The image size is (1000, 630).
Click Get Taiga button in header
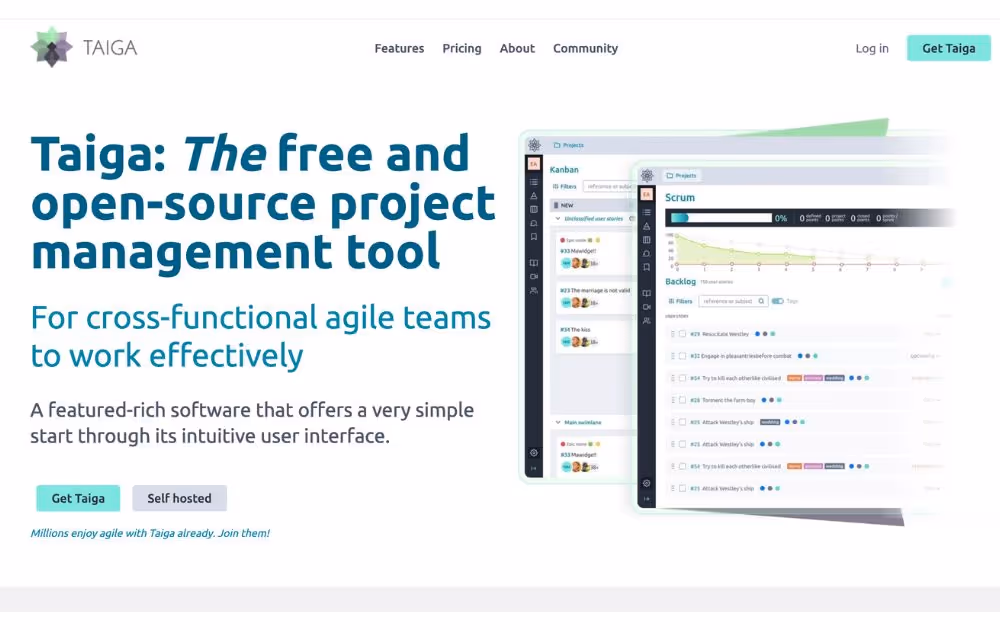[948, 48]
